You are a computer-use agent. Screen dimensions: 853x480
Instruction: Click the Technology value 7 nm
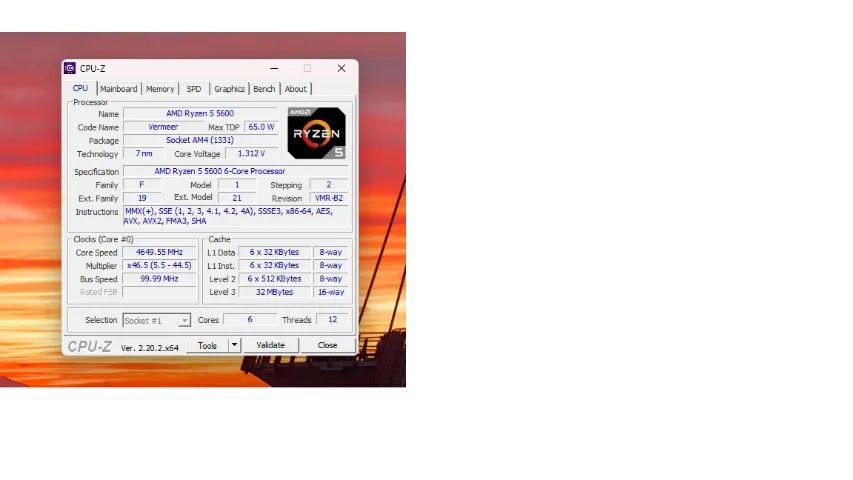click(144, 153)
